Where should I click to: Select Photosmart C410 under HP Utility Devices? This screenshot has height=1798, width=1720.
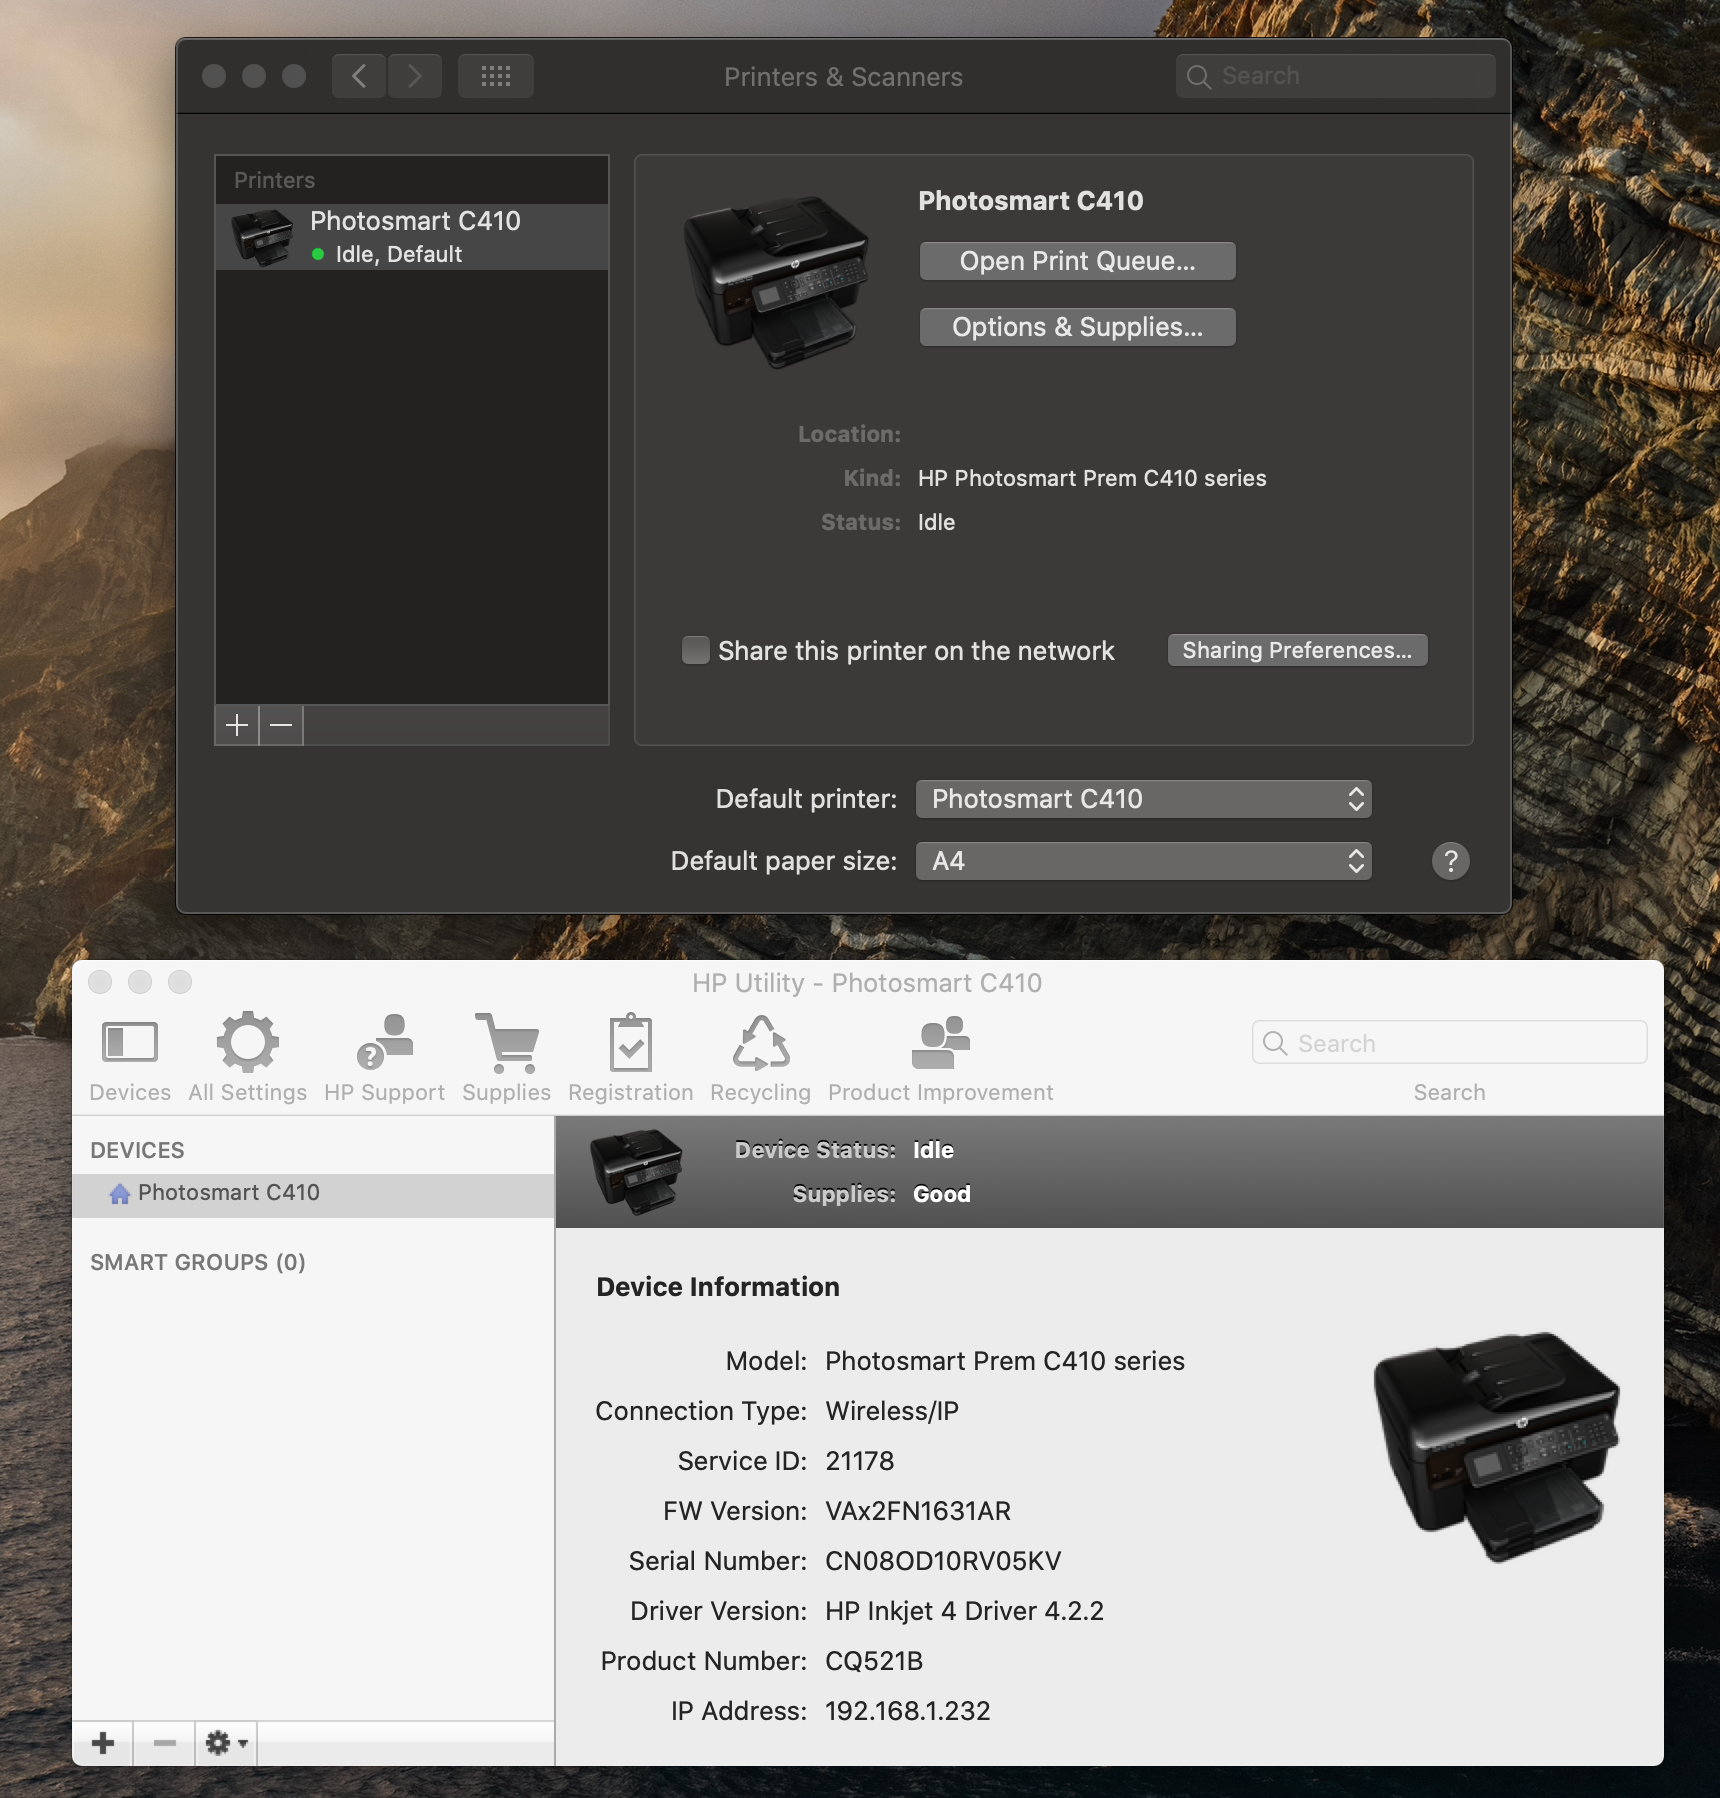[x=228, y=1193]
